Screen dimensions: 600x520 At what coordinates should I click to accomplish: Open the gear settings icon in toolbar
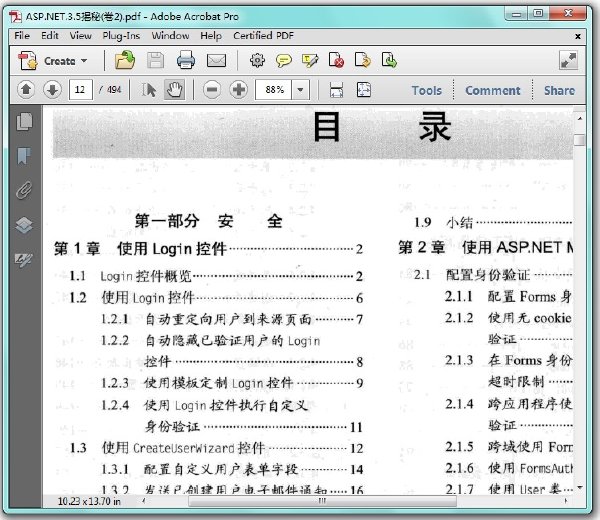point(257,60)
